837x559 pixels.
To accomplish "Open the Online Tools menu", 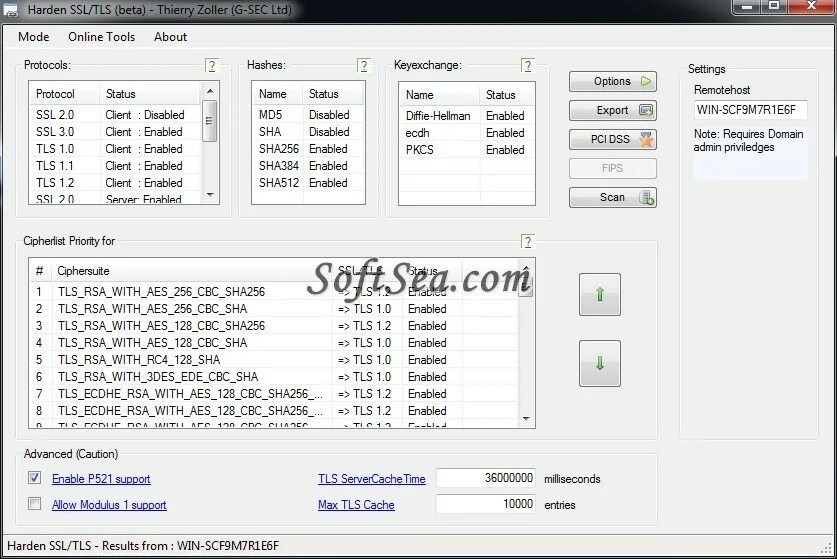I will 101,37.
